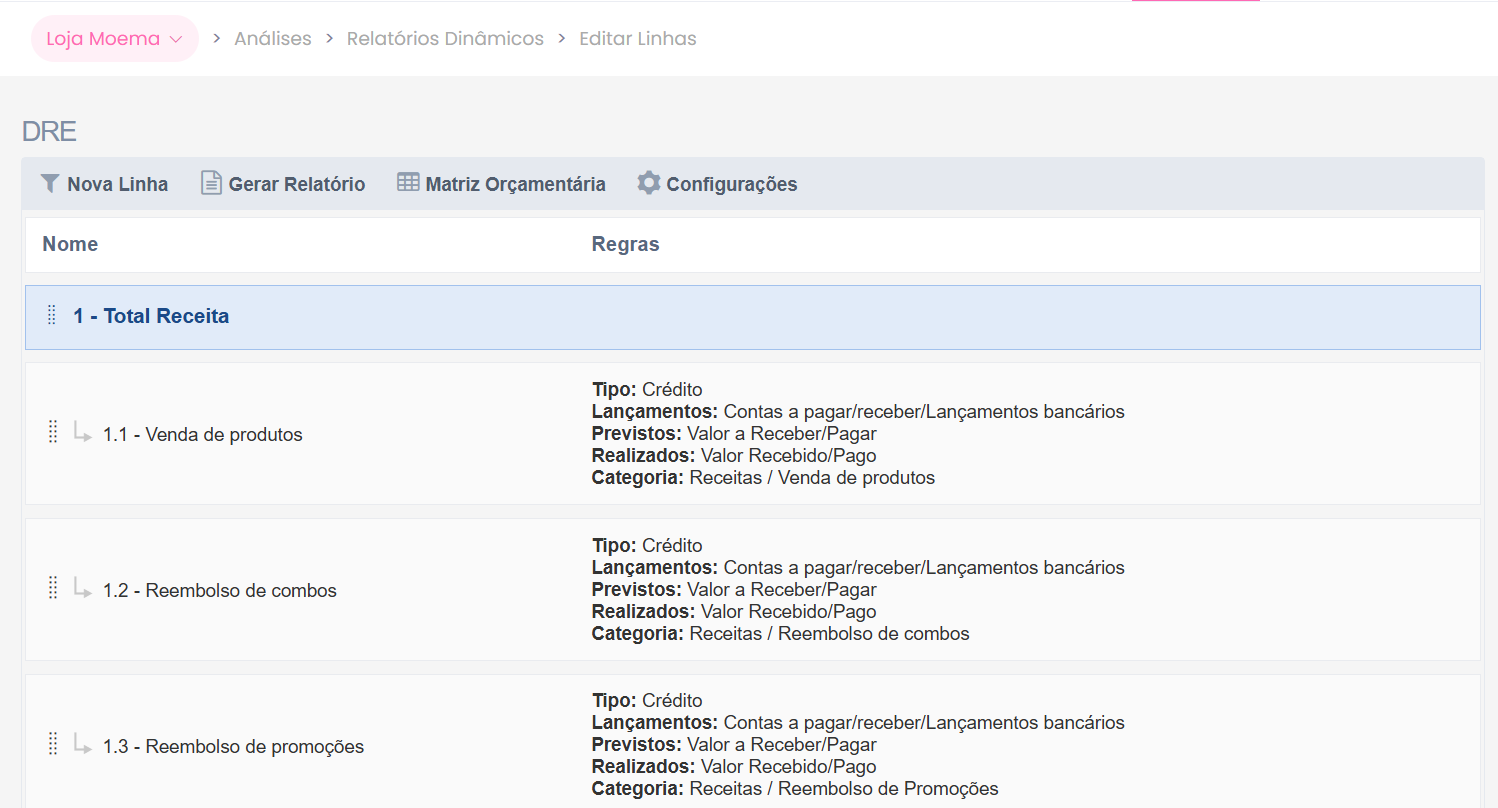Click the funnel icon beside Nova Linha
This screenshot has height=808, width=1498.
point(50,183)
